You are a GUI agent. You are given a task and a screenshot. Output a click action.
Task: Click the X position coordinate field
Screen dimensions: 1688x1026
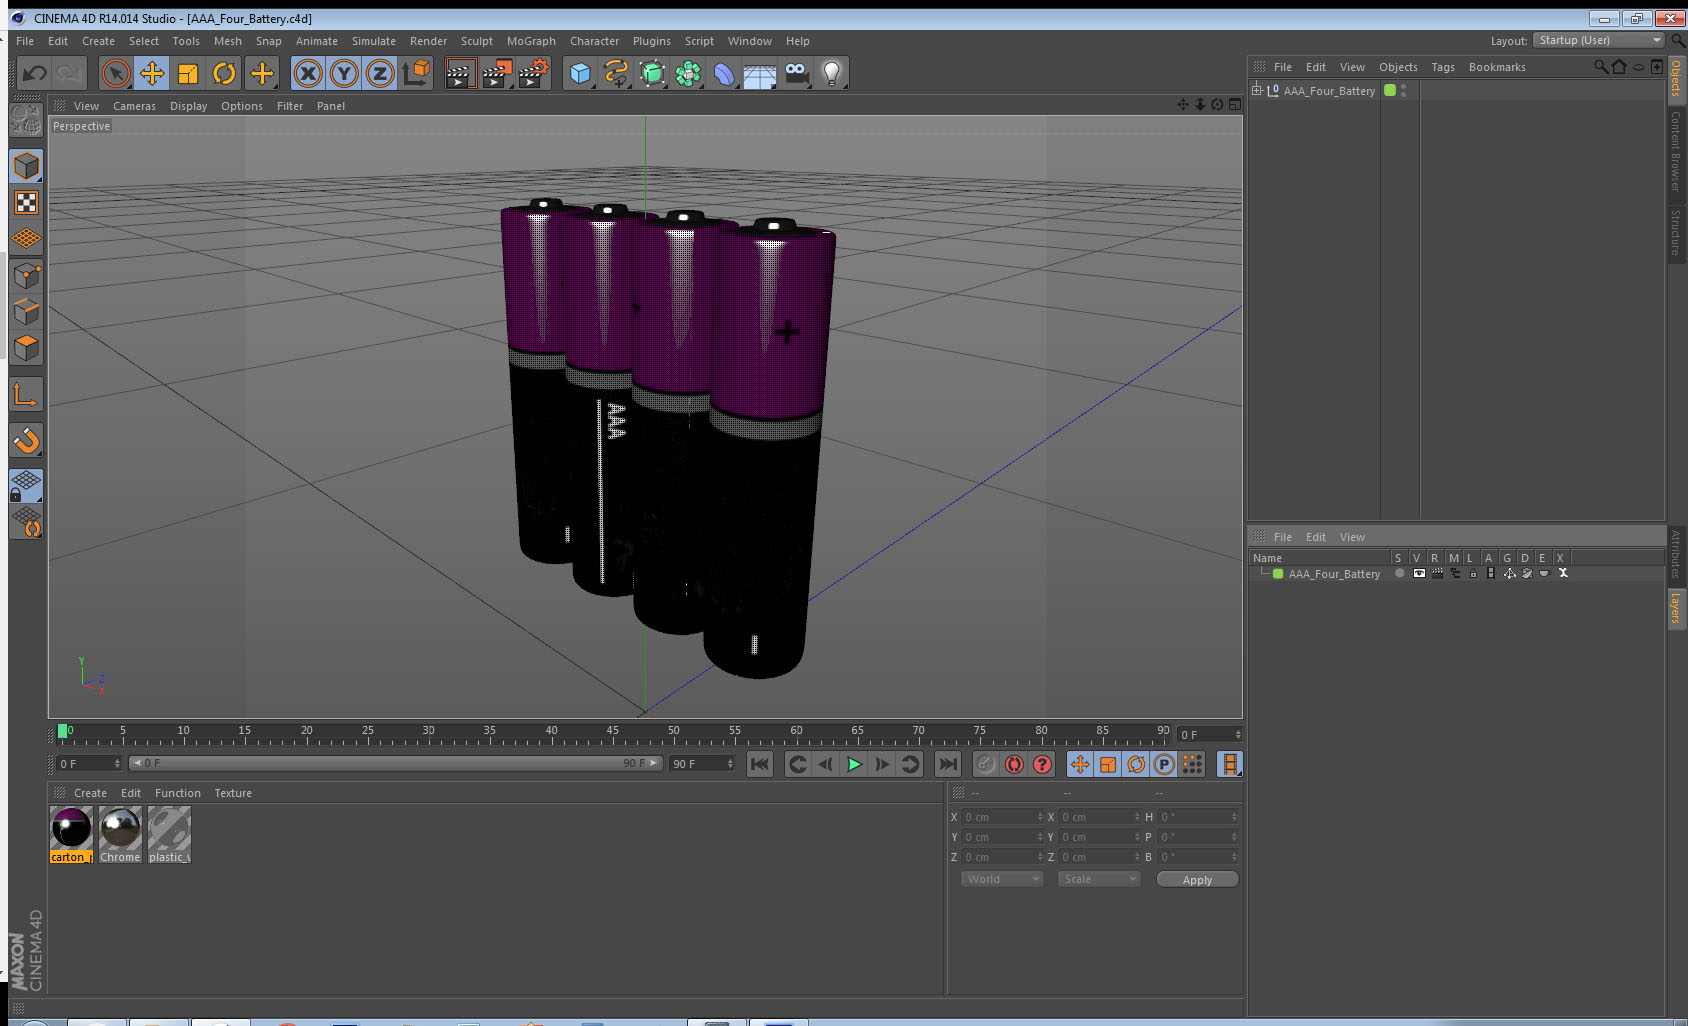pos(1002,817)
